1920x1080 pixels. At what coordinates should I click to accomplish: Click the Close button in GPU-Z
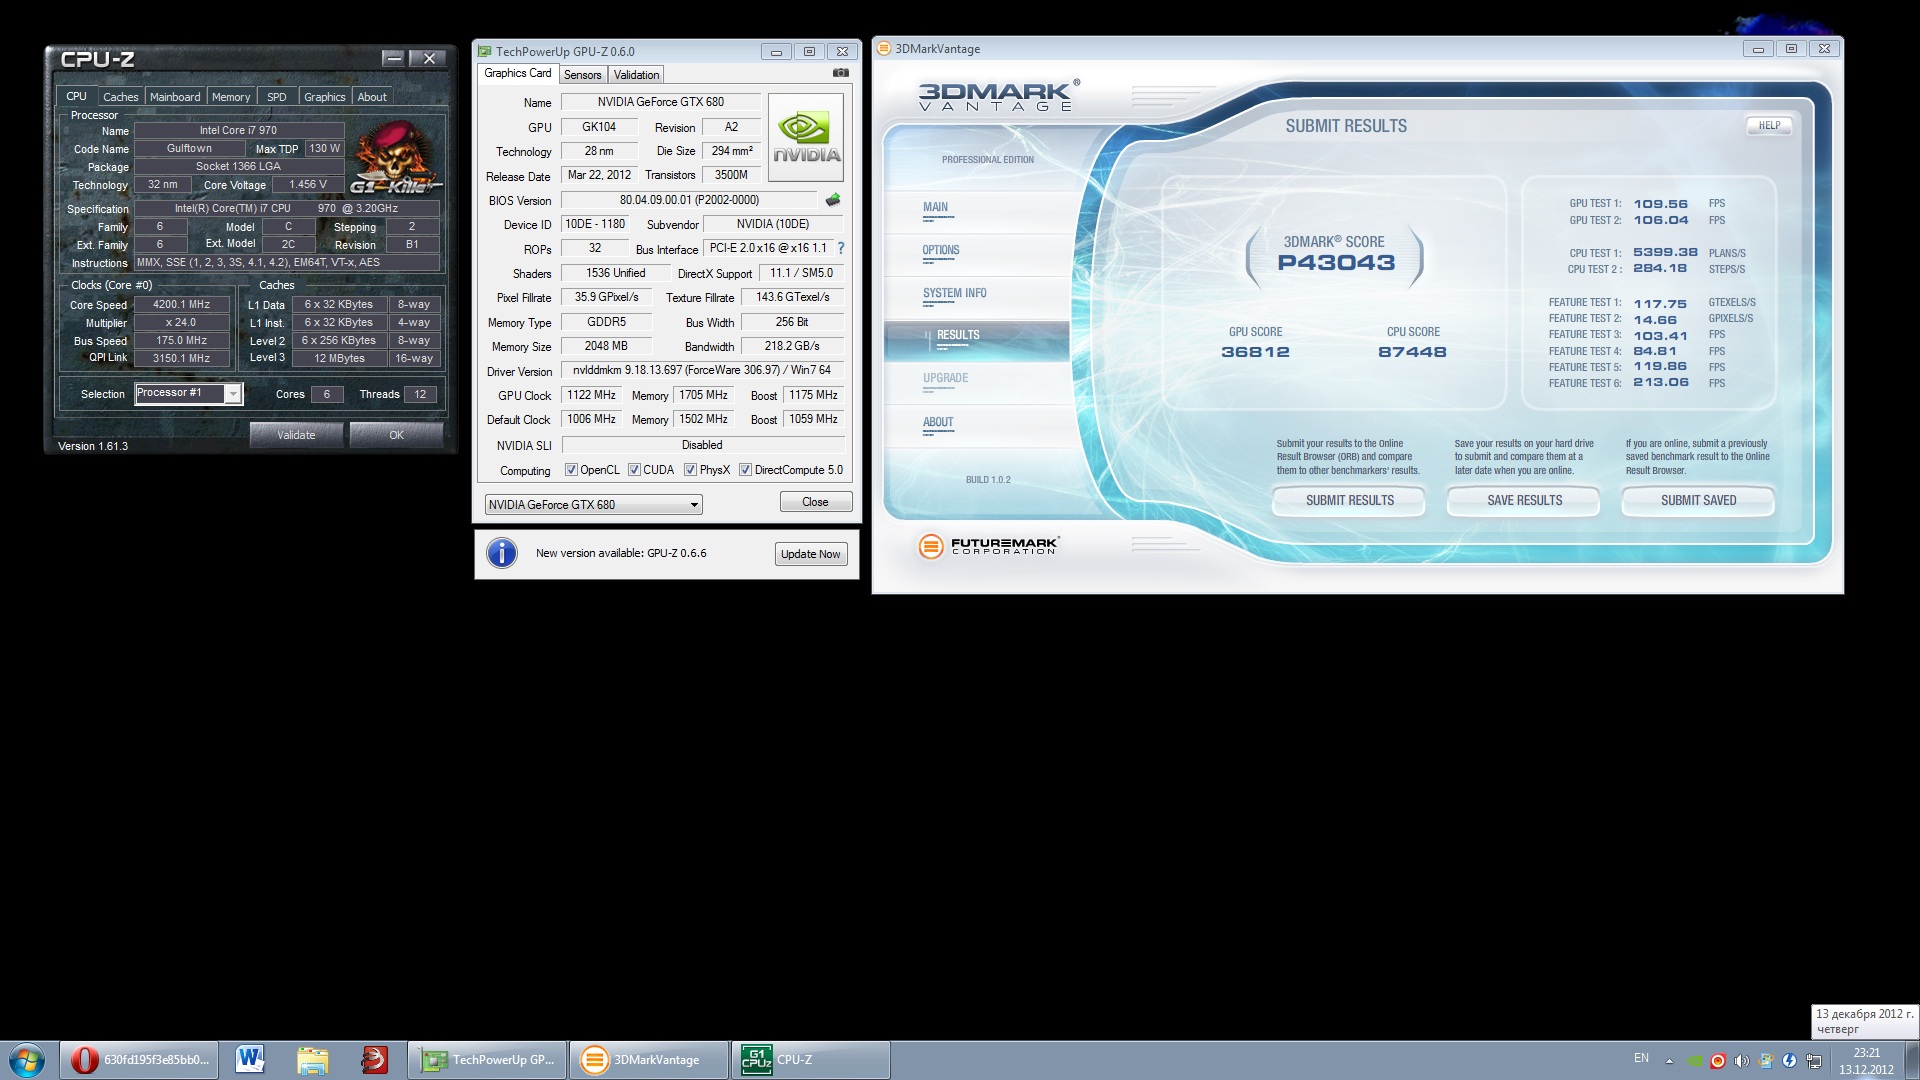[816, 502]
